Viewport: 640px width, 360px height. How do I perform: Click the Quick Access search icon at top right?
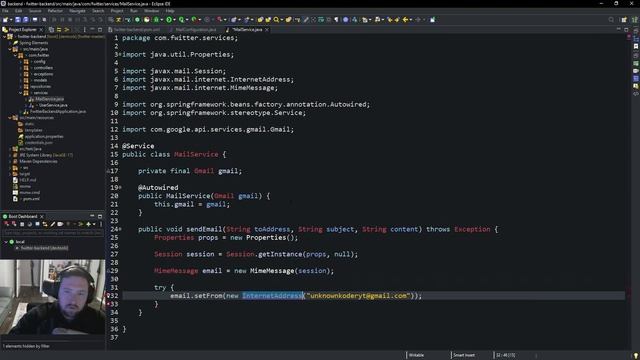tap(611, 20)
